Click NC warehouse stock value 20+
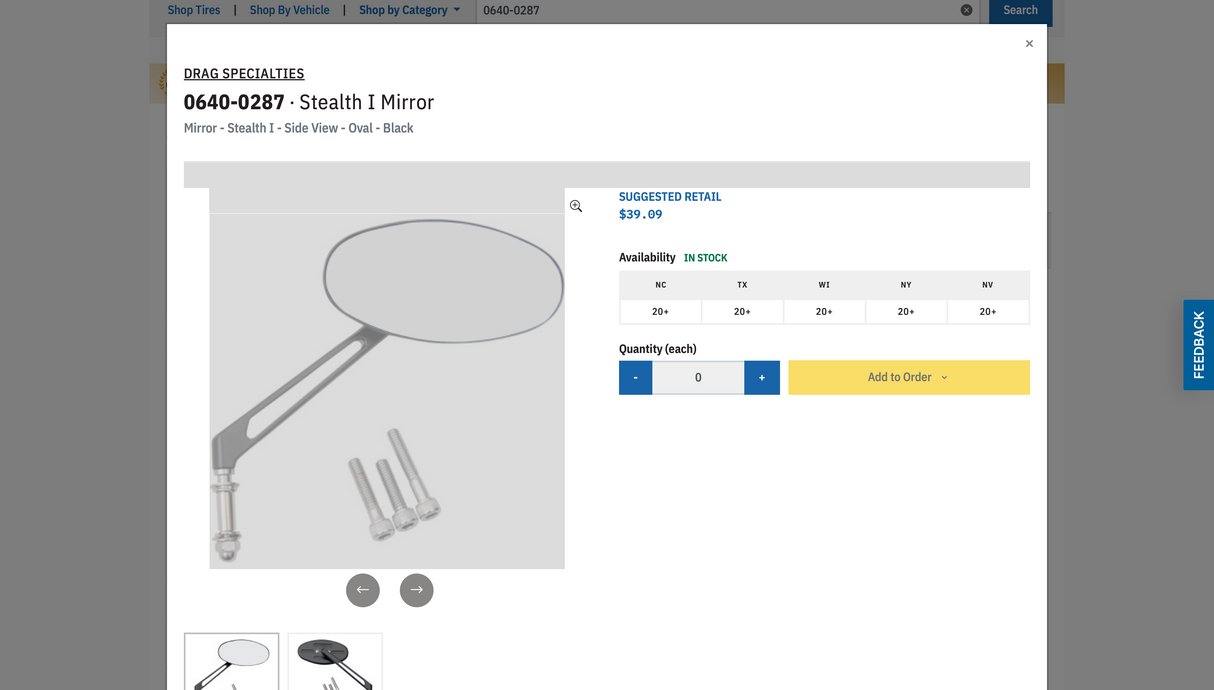The height and width of the screenshot is (690, 1214). pyautogui.click(x=661, y=312)
